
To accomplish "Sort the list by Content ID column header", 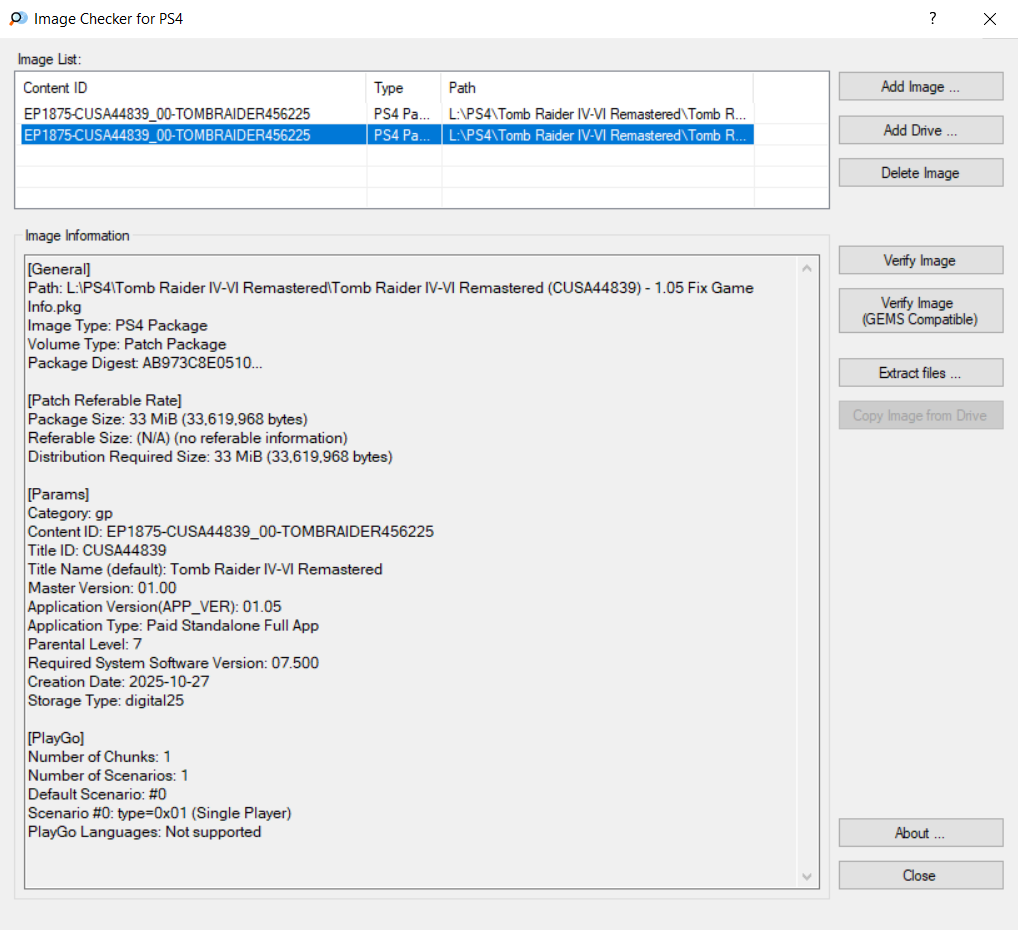I will tap(190, 88).
